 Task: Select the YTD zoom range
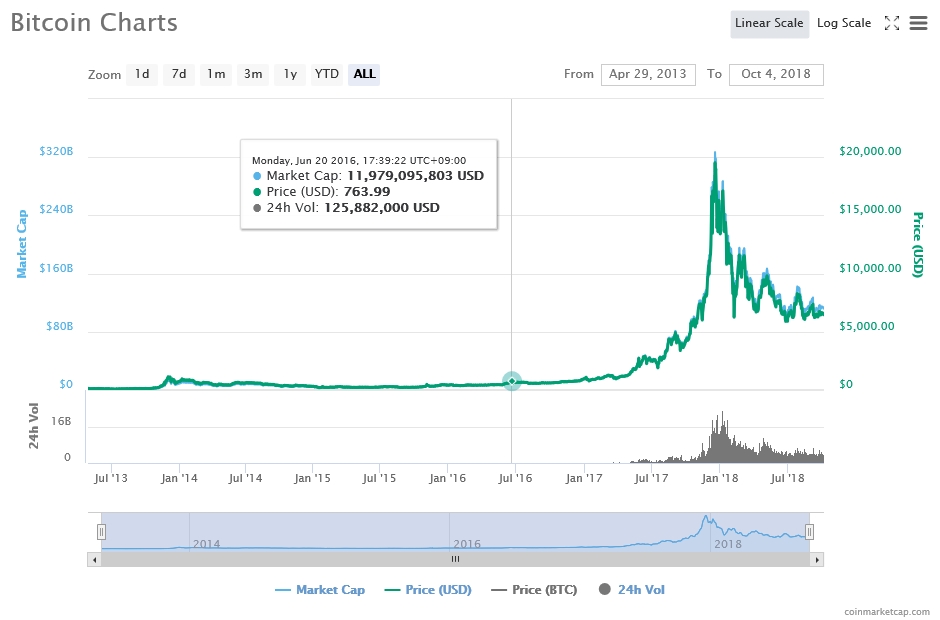click(x=326, y=74)
